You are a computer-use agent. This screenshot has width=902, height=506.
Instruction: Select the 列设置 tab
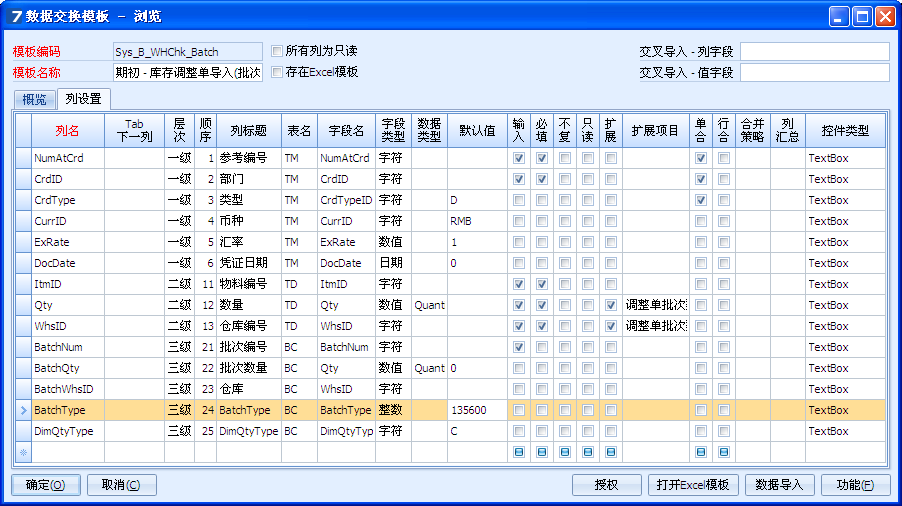(x=82, y=99)
